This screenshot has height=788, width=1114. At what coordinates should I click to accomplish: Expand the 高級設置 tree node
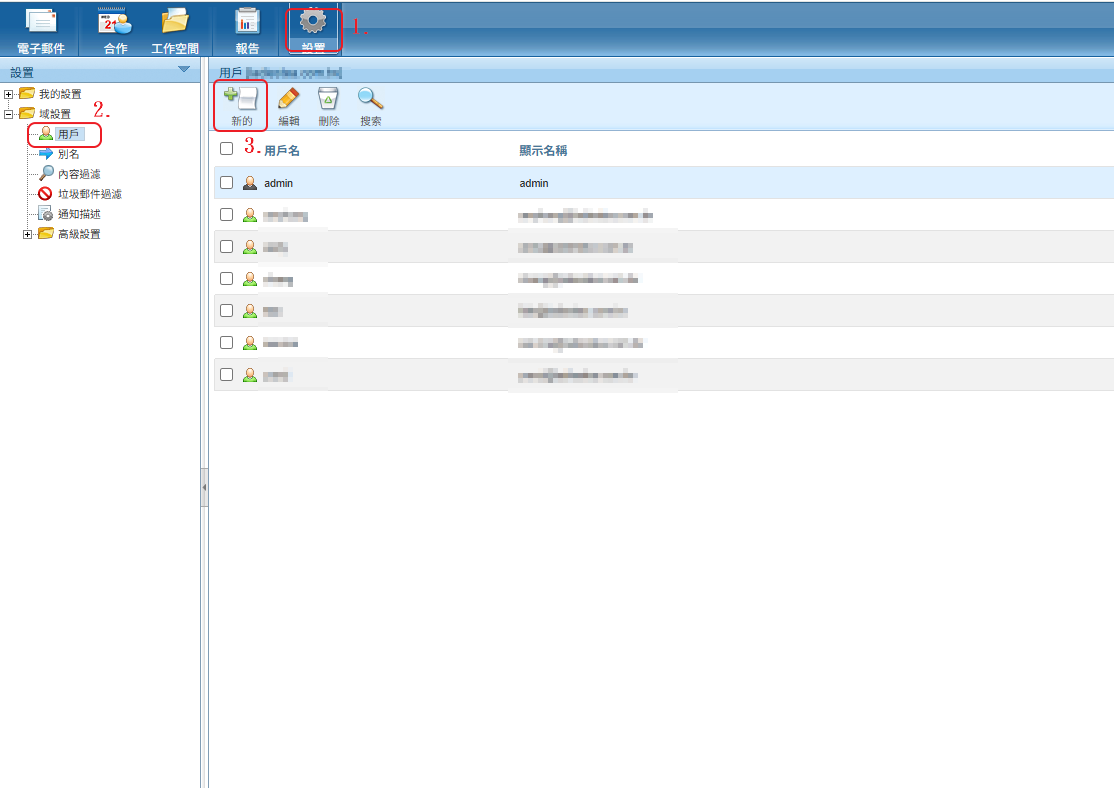point(28,234)
